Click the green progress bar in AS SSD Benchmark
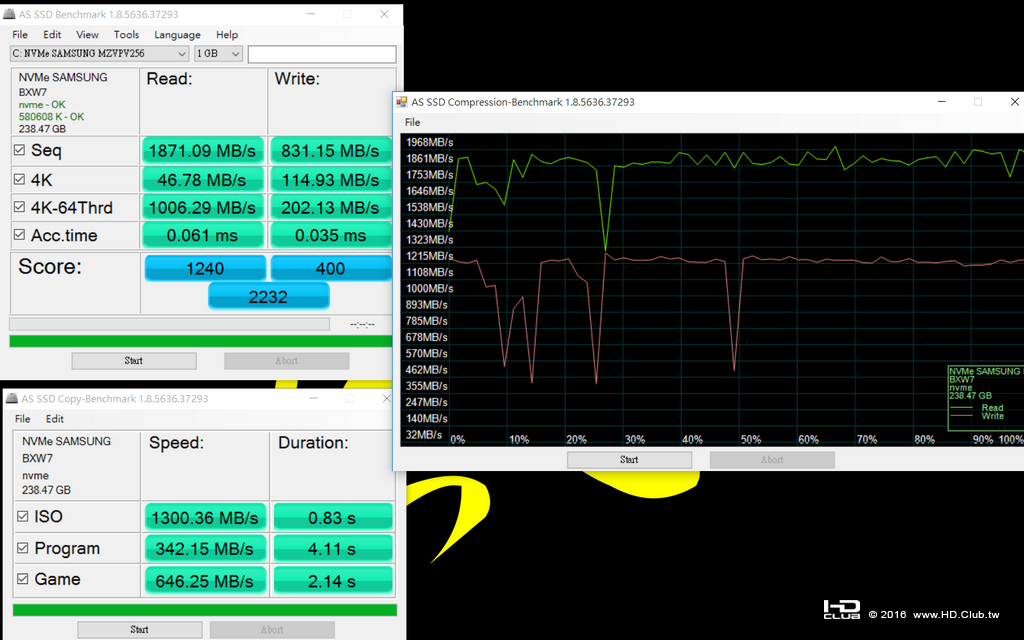Screen dimensions: 1024x640 point(200,341)
